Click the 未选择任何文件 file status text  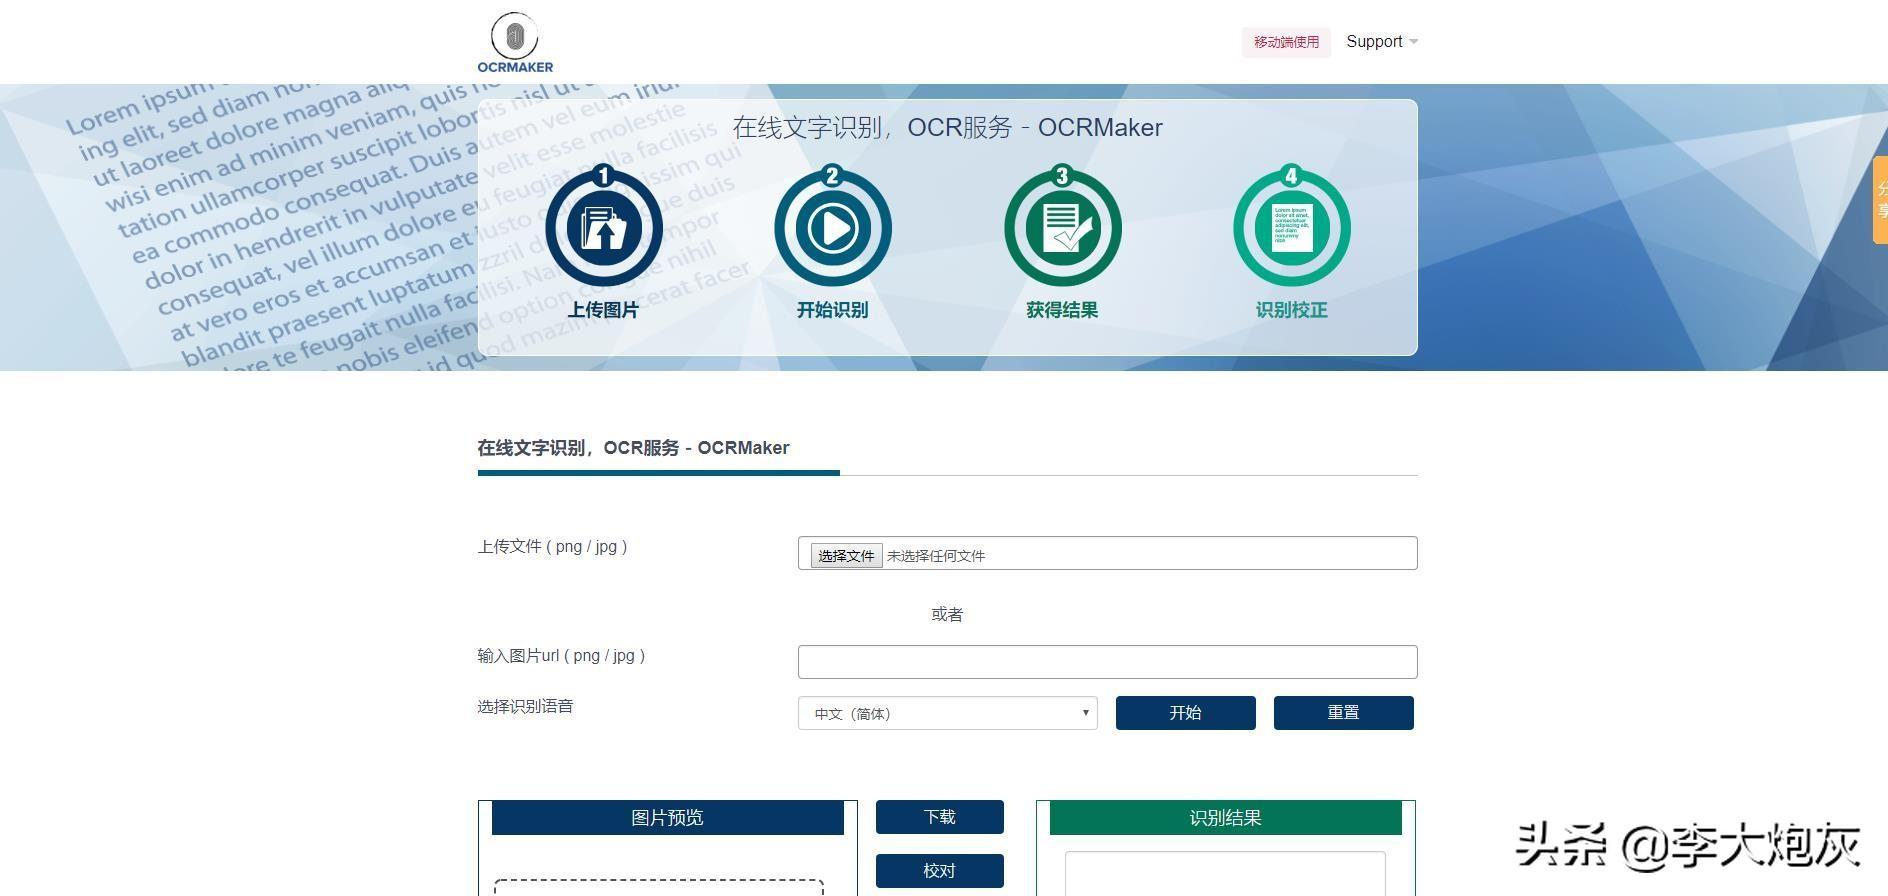click(936, 556)
